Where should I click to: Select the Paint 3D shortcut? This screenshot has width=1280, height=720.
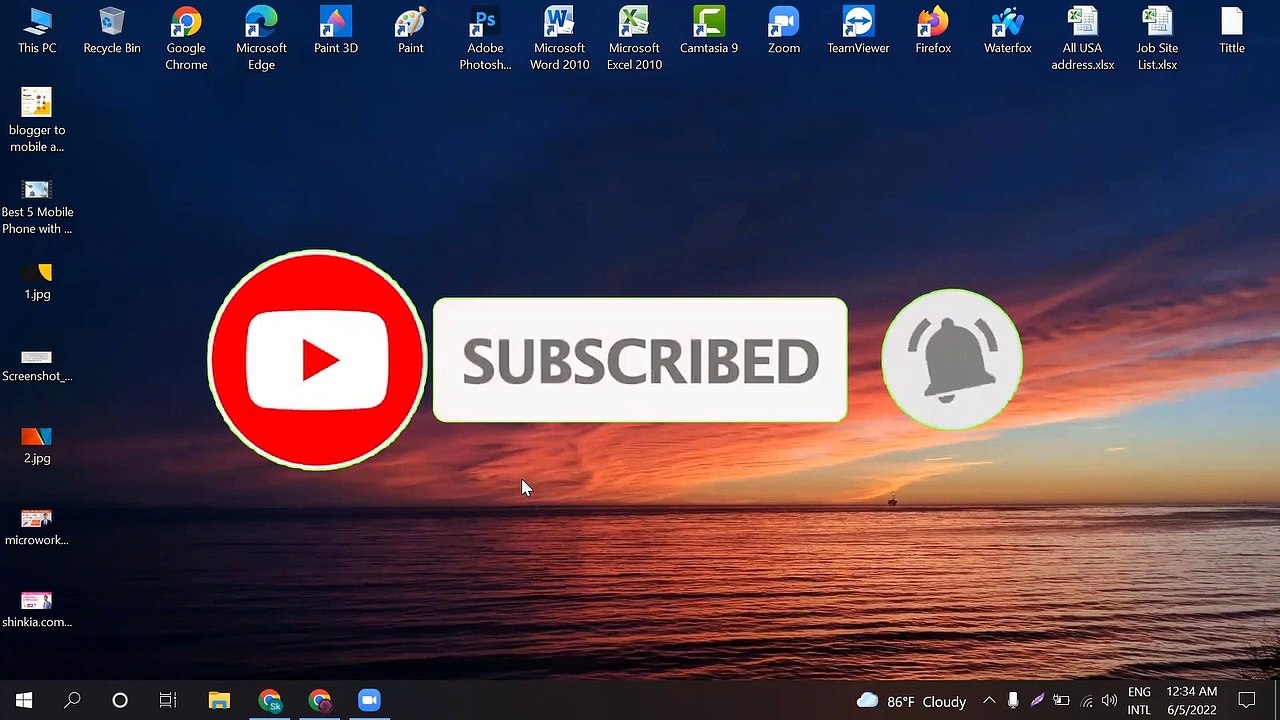[x=336, y=31]
